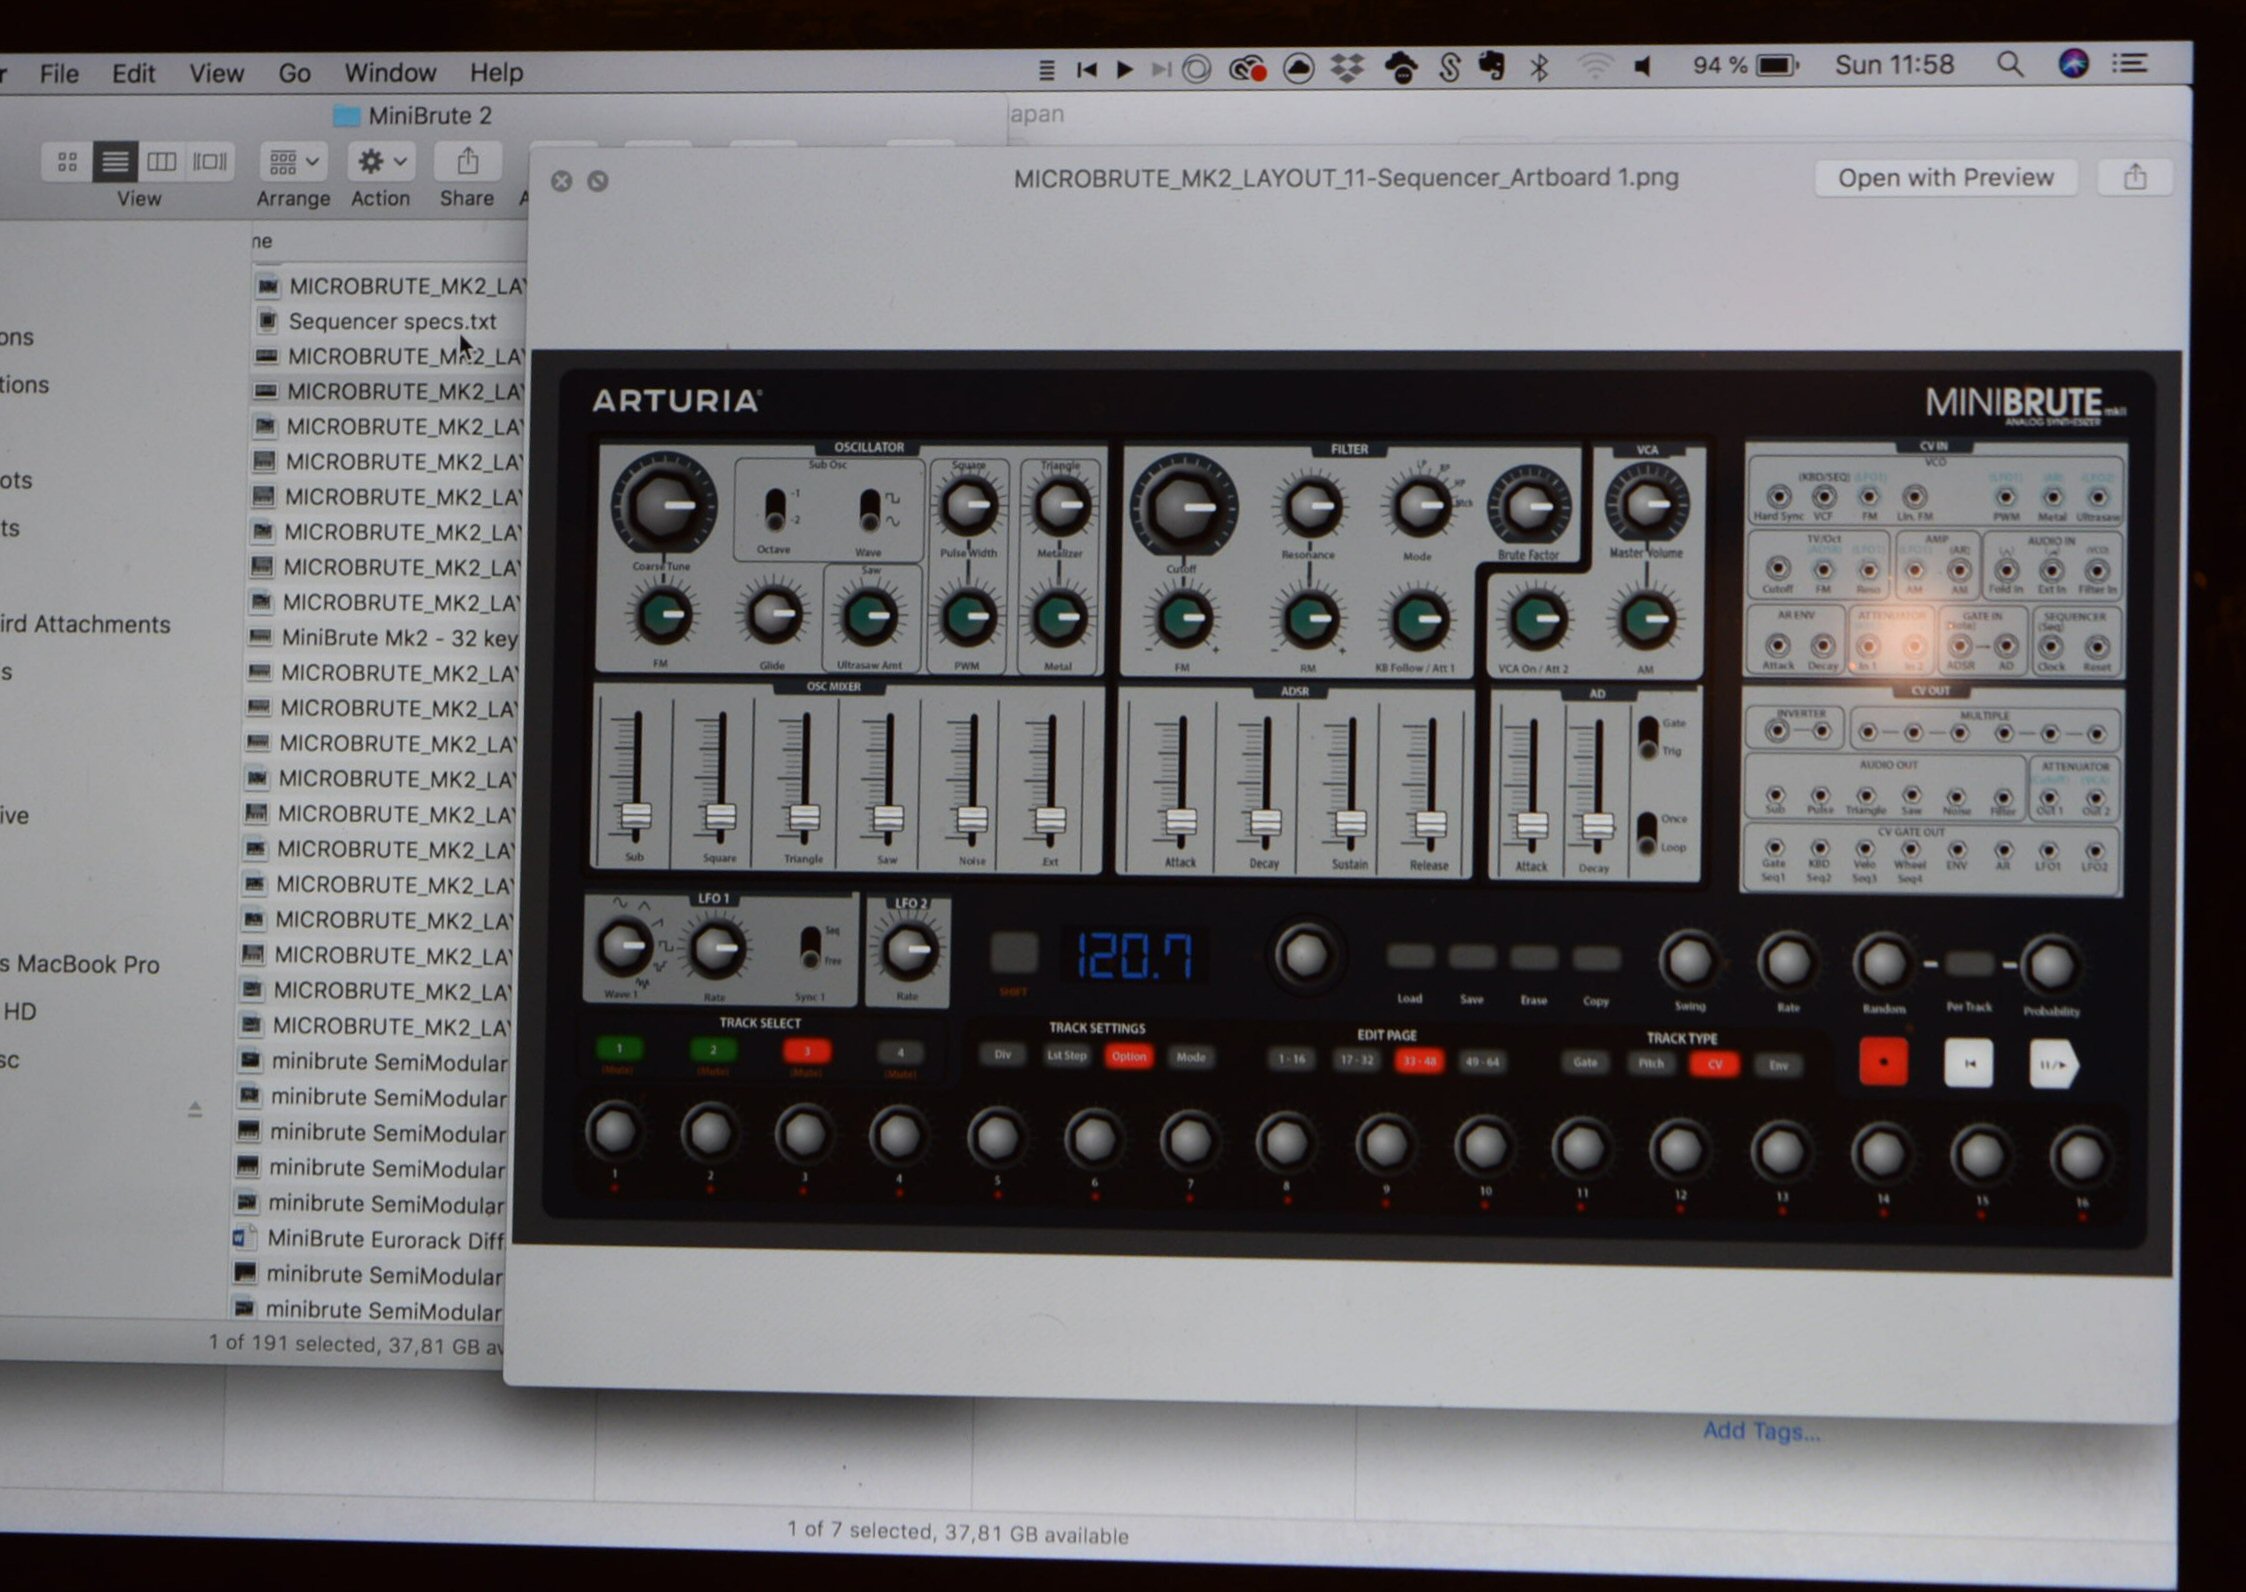Image resolution: width=2246 pixels, height=1592 pixels.
Task: Click the ADSR Sustain slider handle
Action: (x=1350, y=823)
